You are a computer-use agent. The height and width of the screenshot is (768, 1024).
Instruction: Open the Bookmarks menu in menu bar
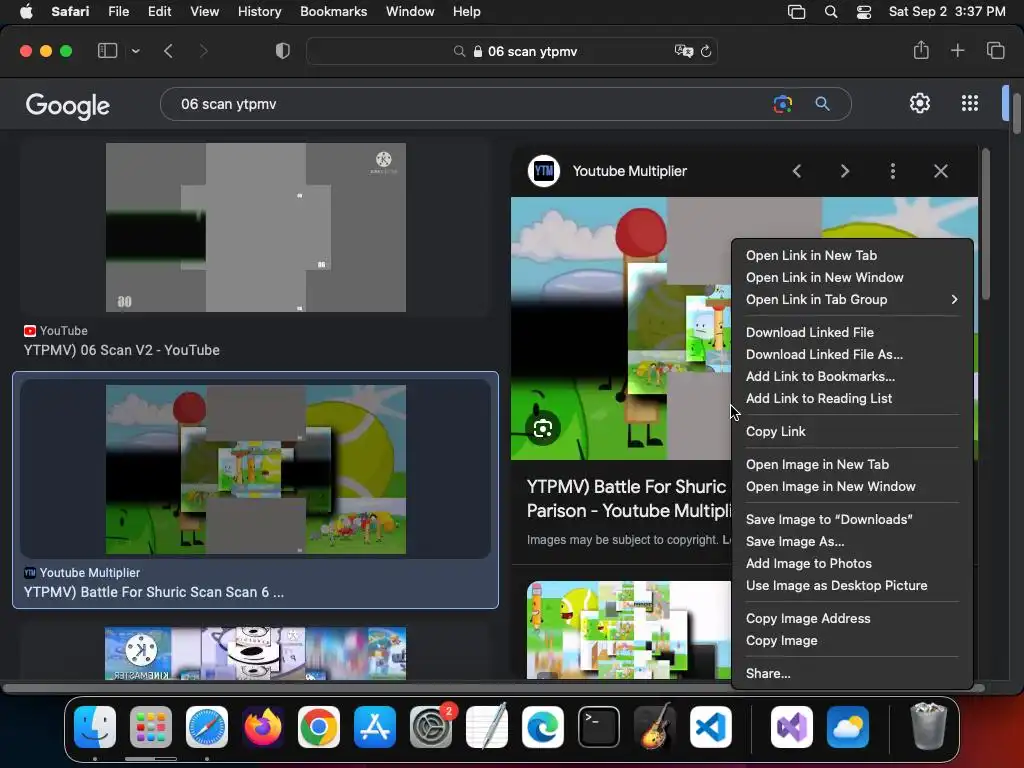pos(333,12)
